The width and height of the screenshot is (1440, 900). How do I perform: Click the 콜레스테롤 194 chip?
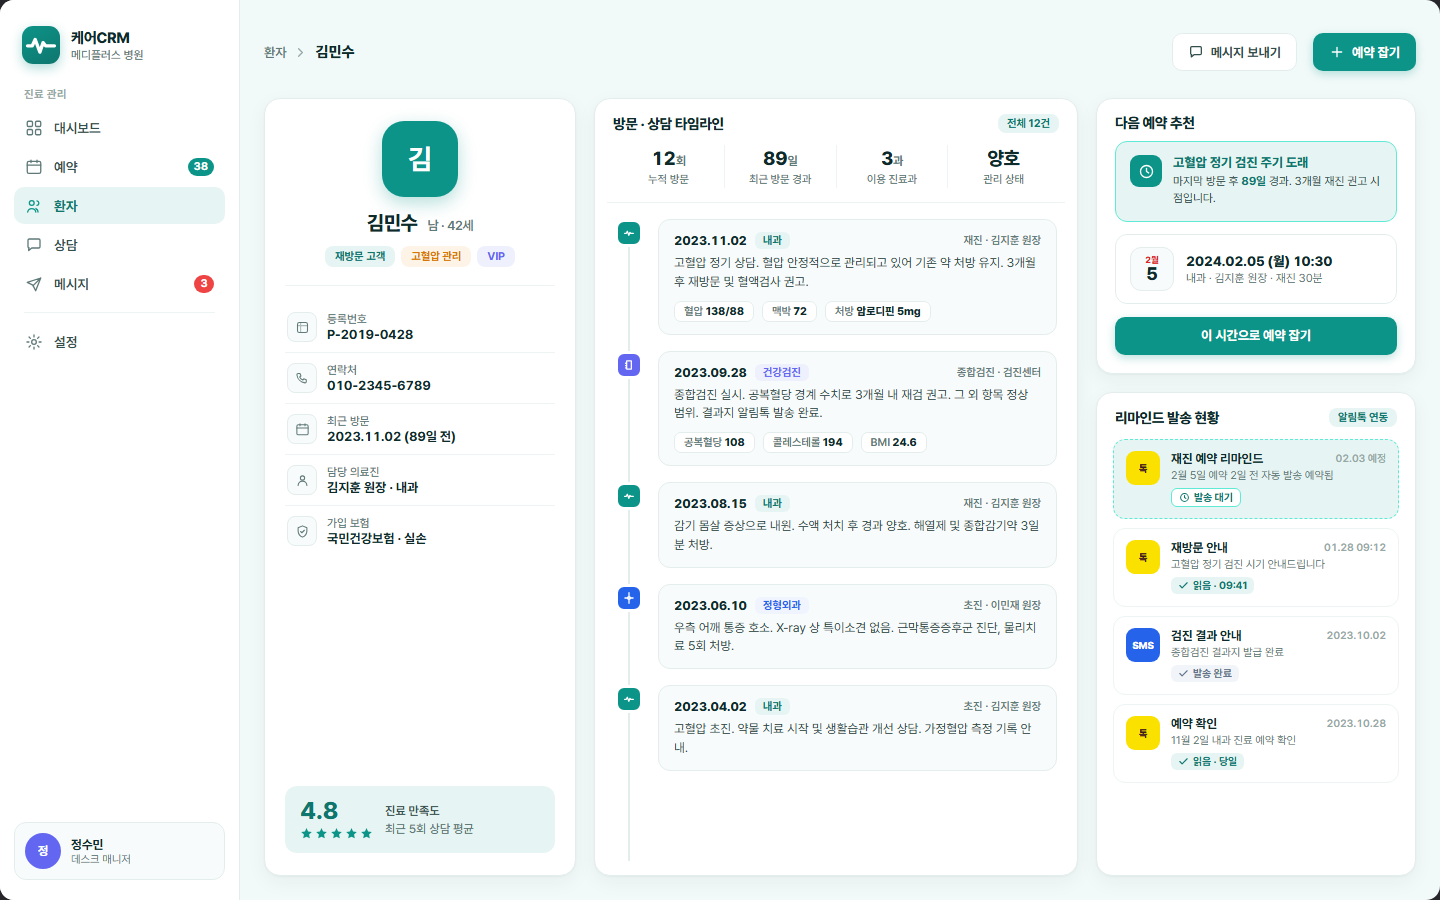pyautogui.click(x=808, y=442)
